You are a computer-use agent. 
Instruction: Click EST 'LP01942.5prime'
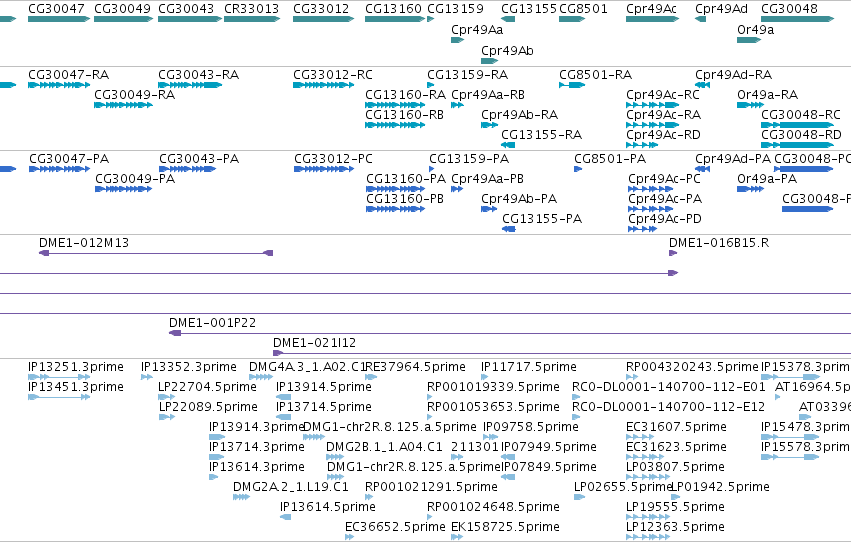tap(721, 487)
